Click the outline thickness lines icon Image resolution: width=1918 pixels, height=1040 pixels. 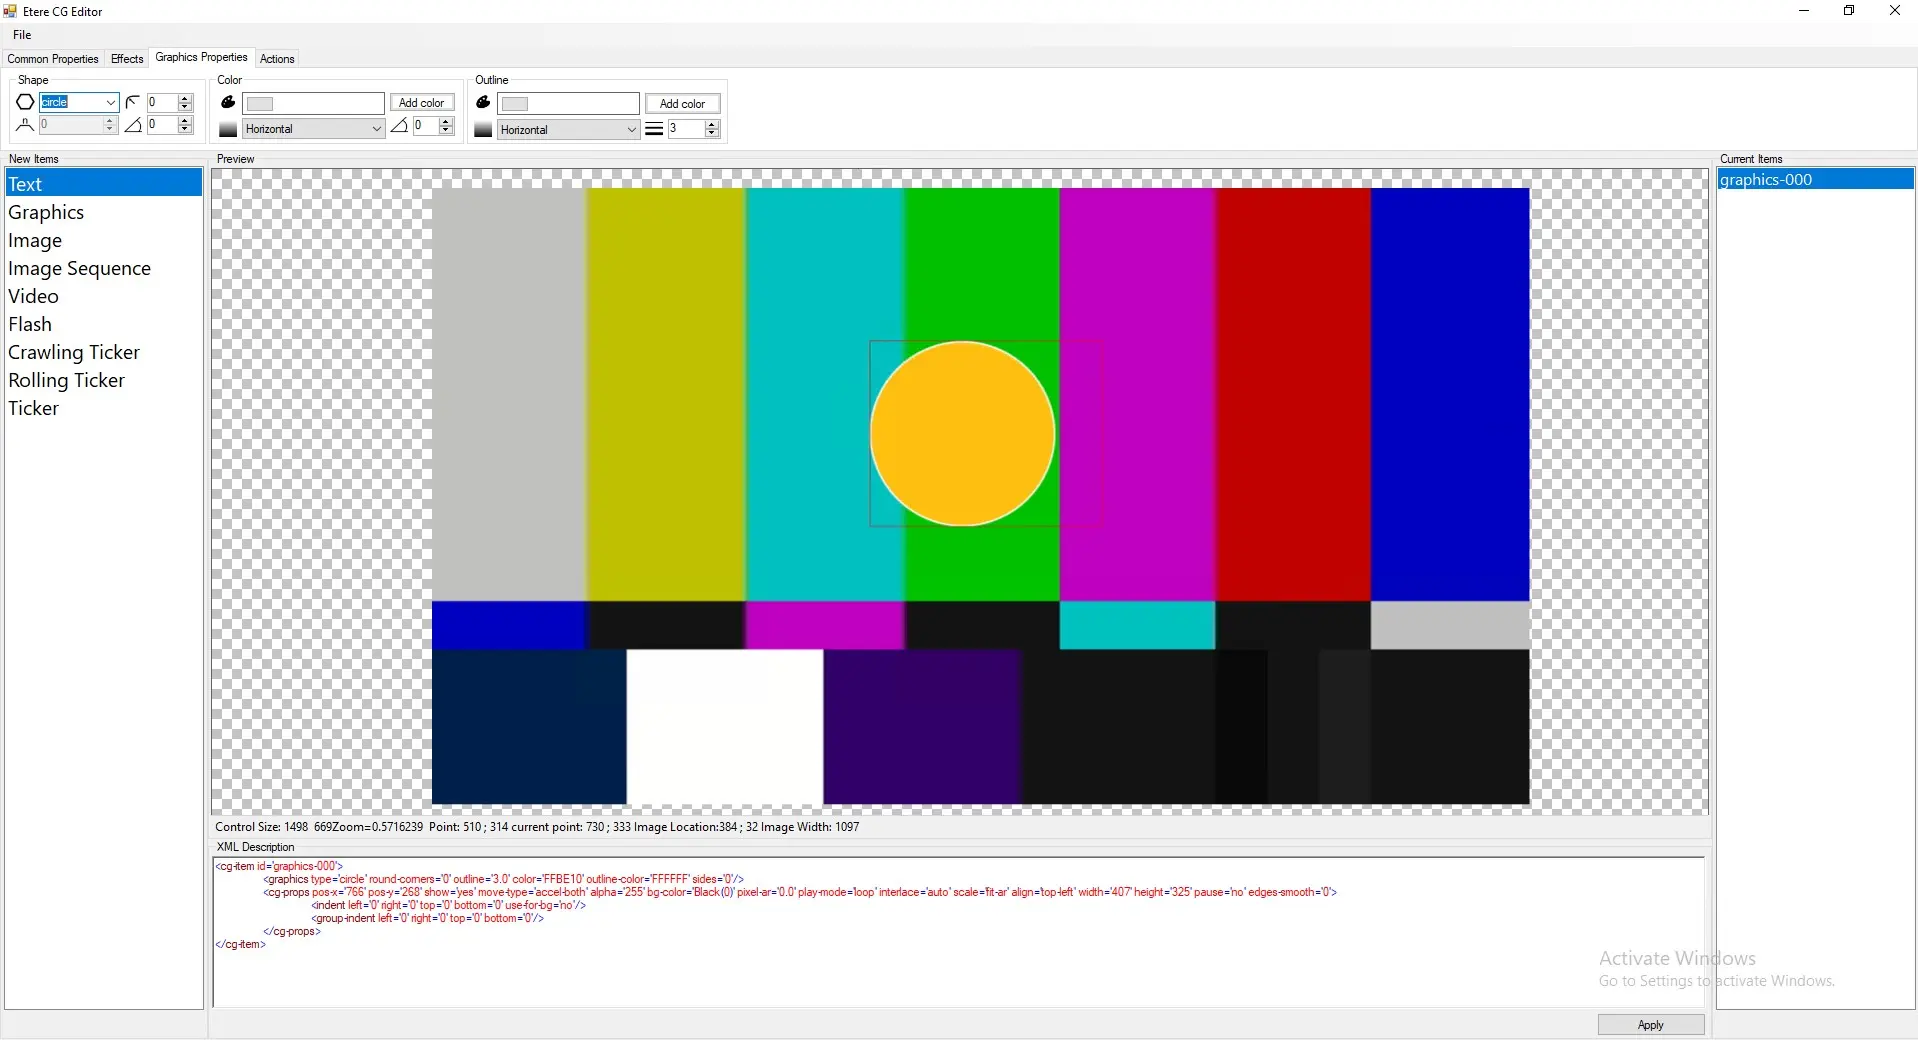click(x=654, y=129)
